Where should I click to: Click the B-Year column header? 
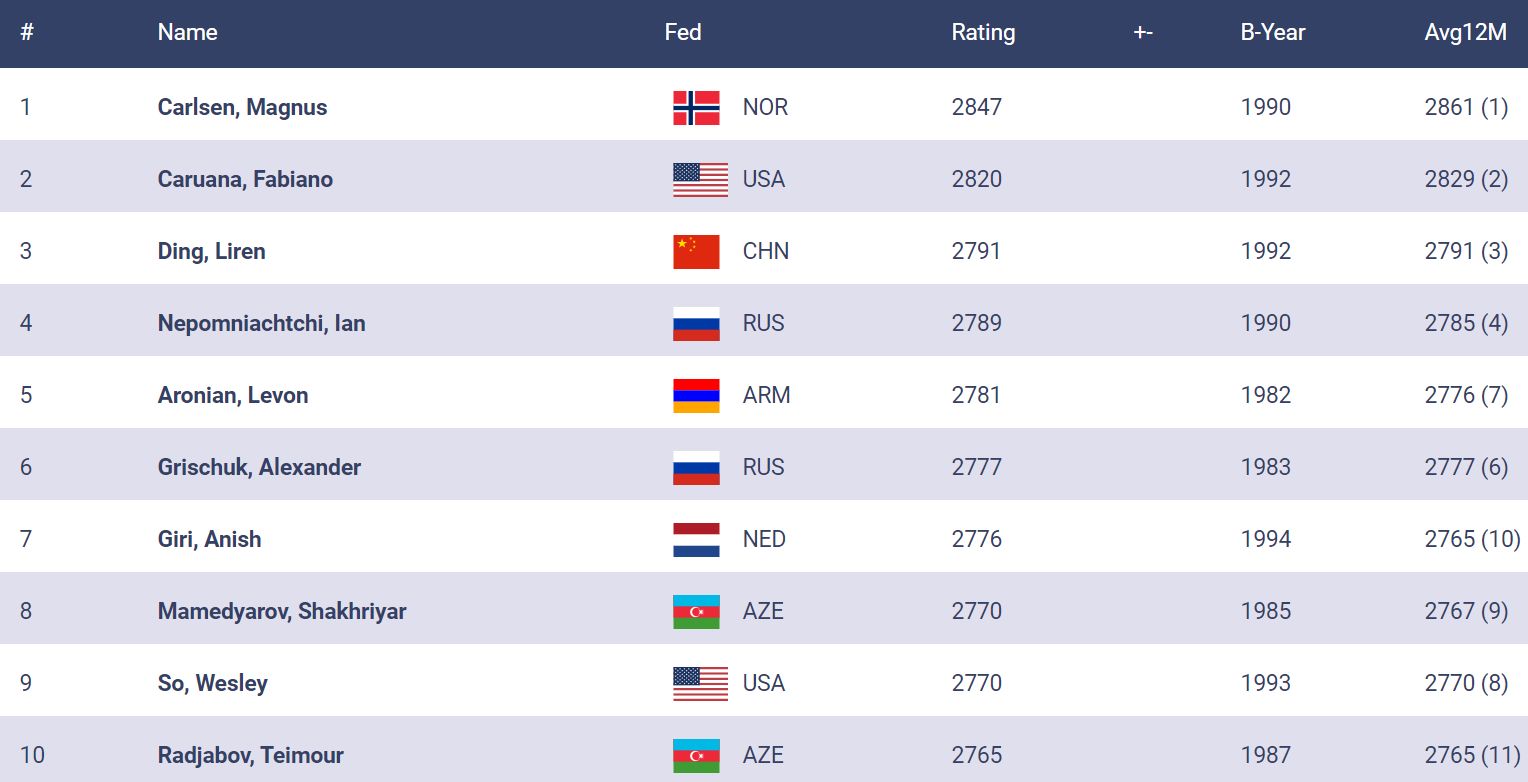[1272, 33]
